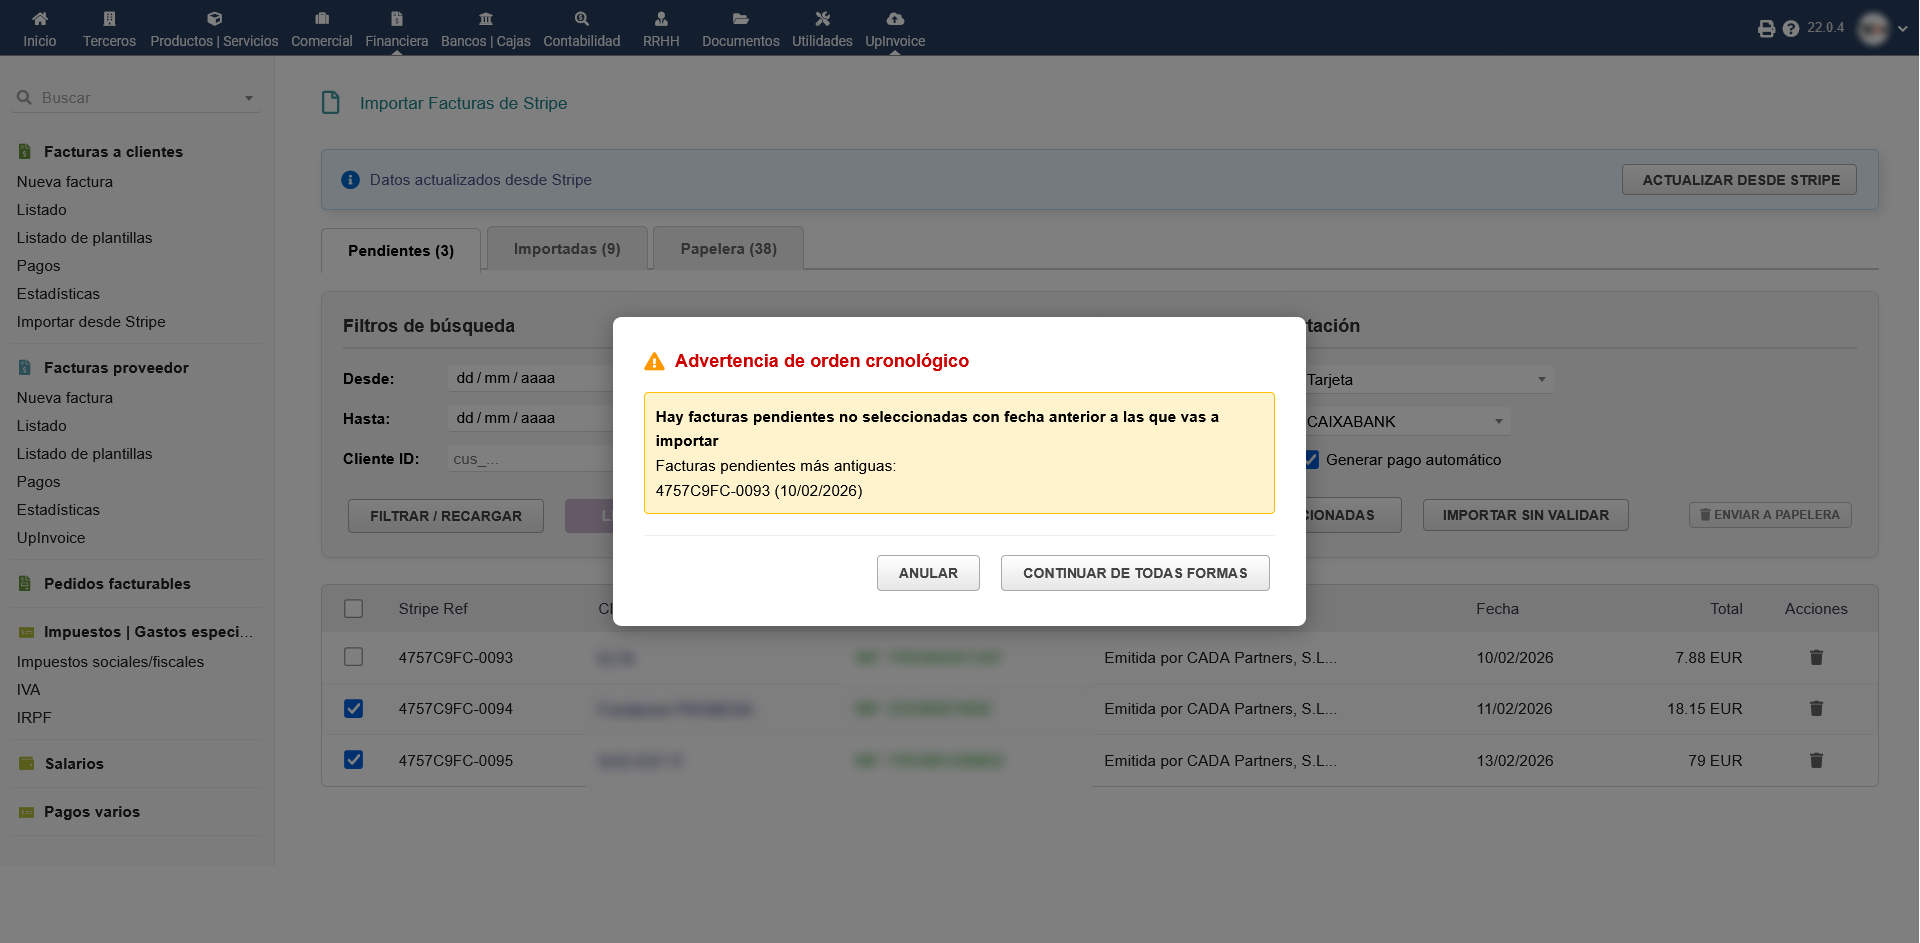This screenshot has height=943, width=1920.
Task: Delete invoice 4757C9FC-0093 with trash icon
Action: coord(1816,657)
